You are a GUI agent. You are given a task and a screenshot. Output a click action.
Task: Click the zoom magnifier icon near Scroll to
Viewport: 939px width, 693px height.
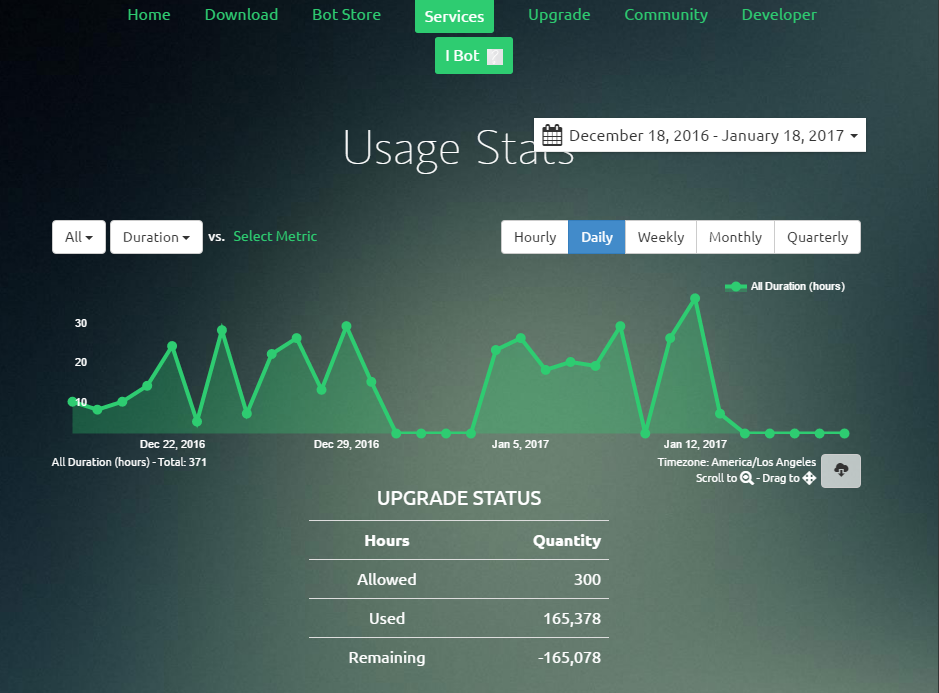pos(746,478)
